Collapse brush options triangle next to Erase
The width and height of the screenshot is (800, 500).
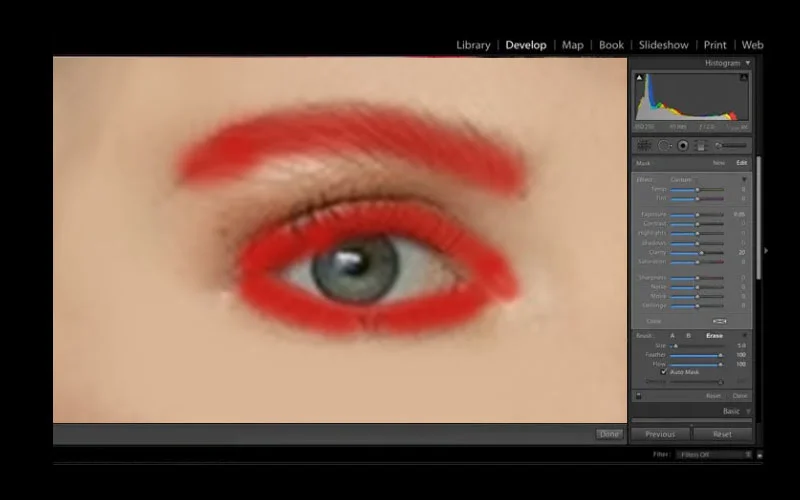[744, 336]
